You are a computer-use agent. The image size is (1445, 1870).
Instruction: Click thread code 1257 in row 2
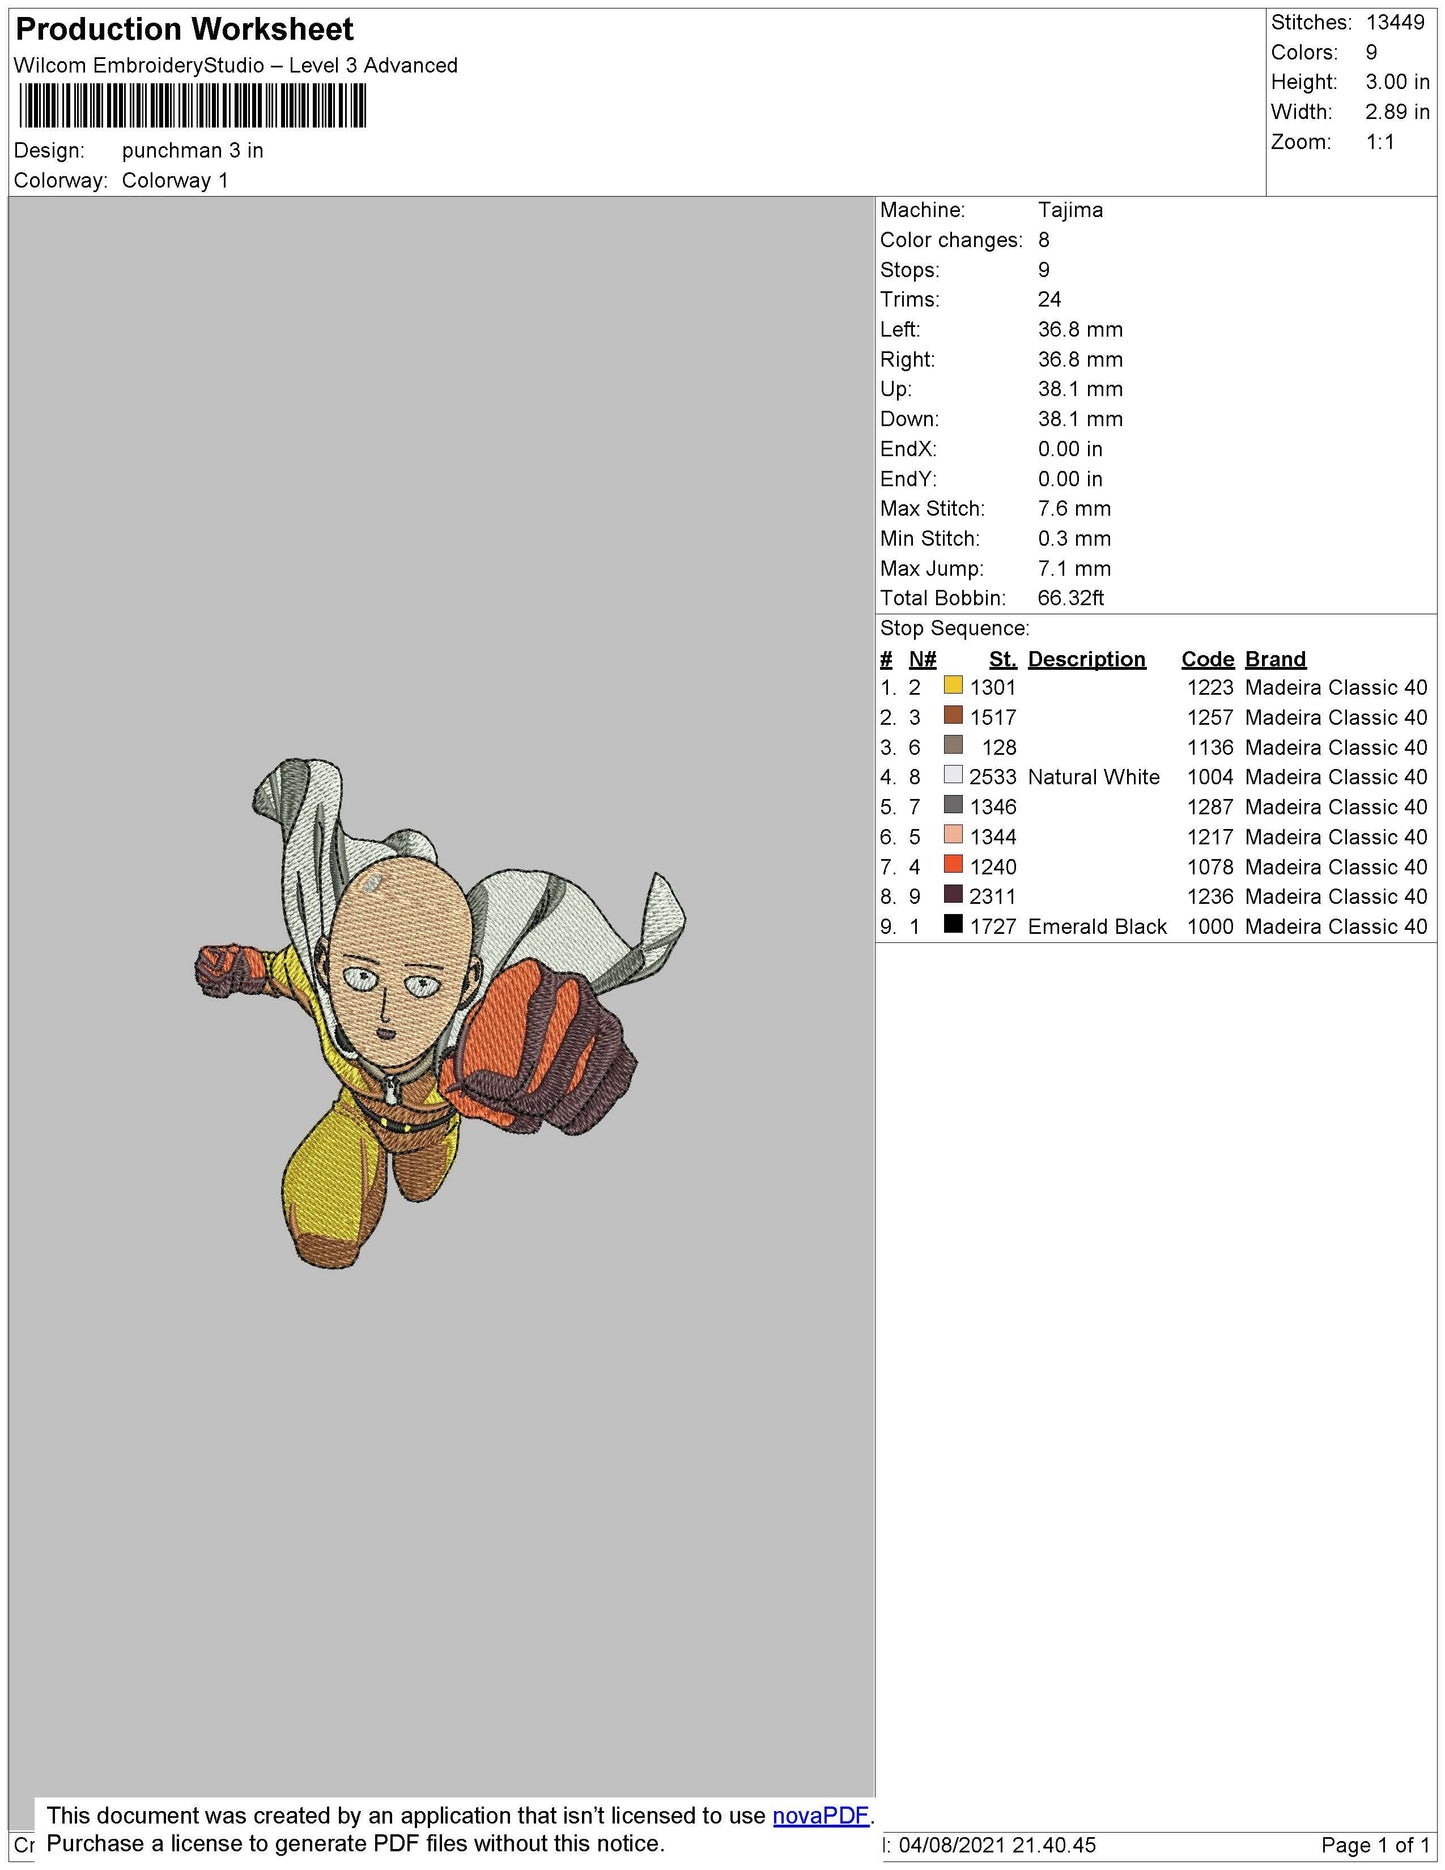pyautogui.click(x=1210, y=718)
